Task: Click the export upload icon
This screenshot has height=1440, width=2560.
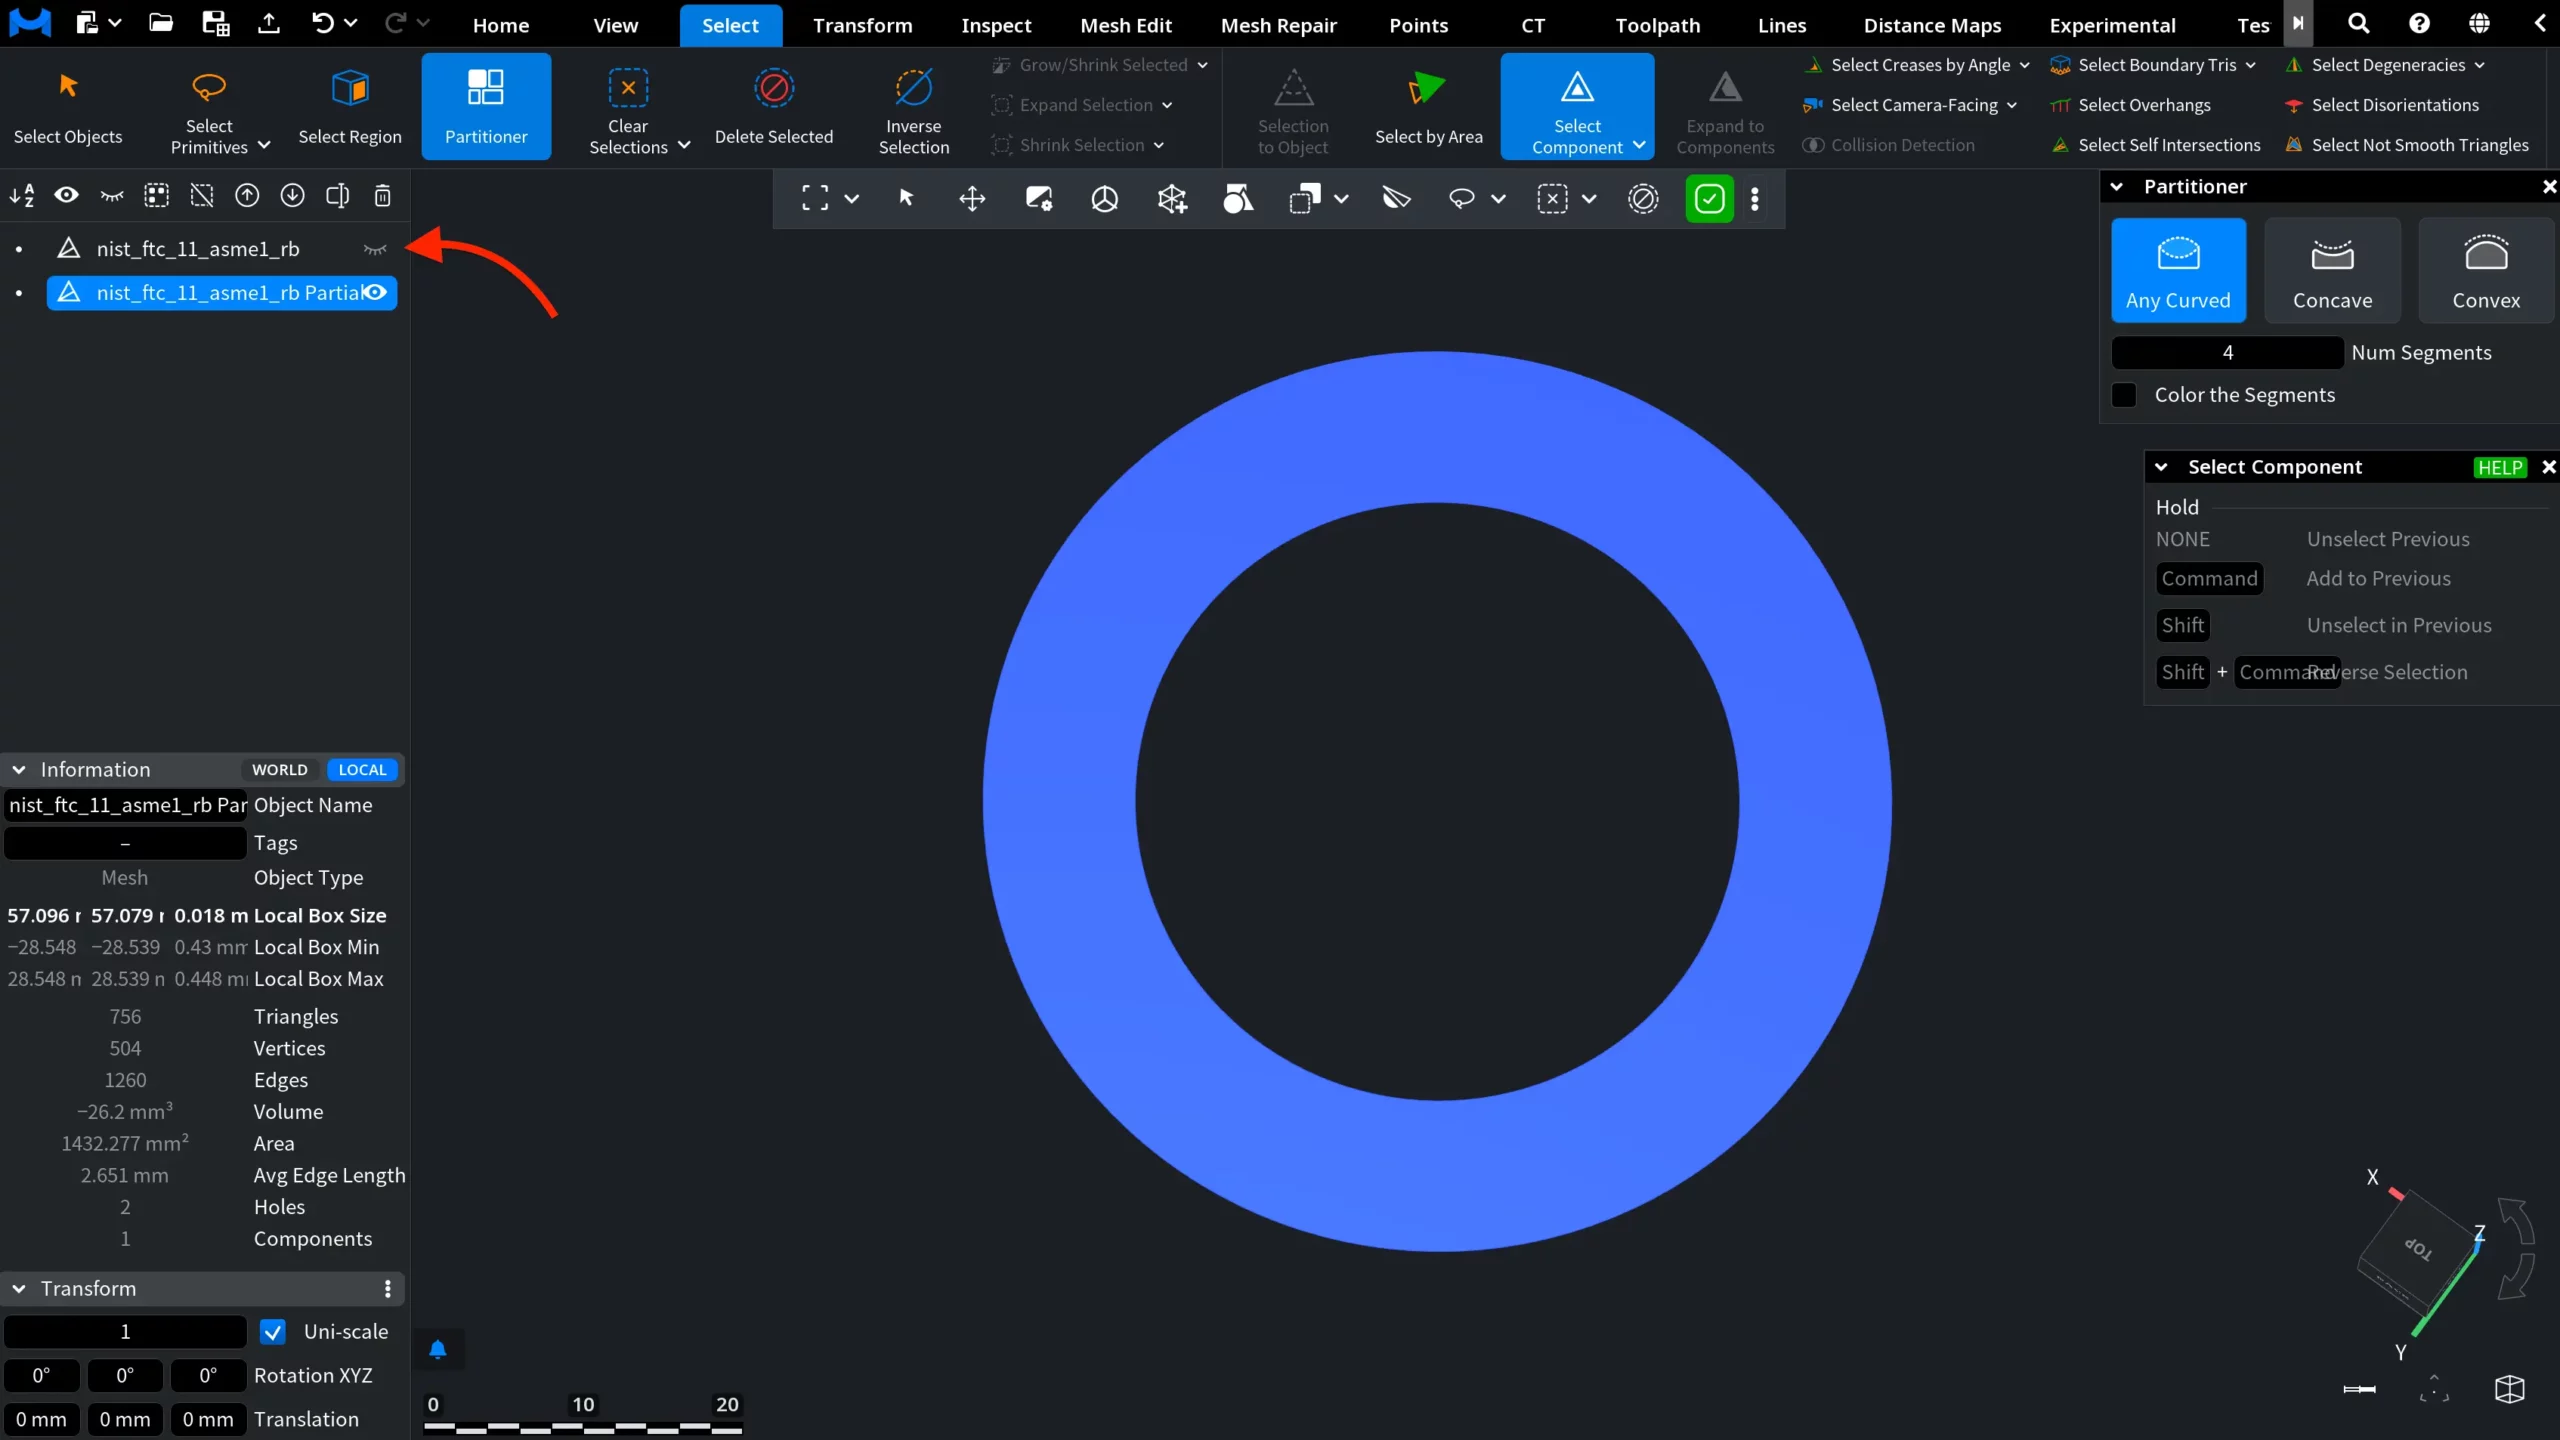Action: (x=268, y=23)
